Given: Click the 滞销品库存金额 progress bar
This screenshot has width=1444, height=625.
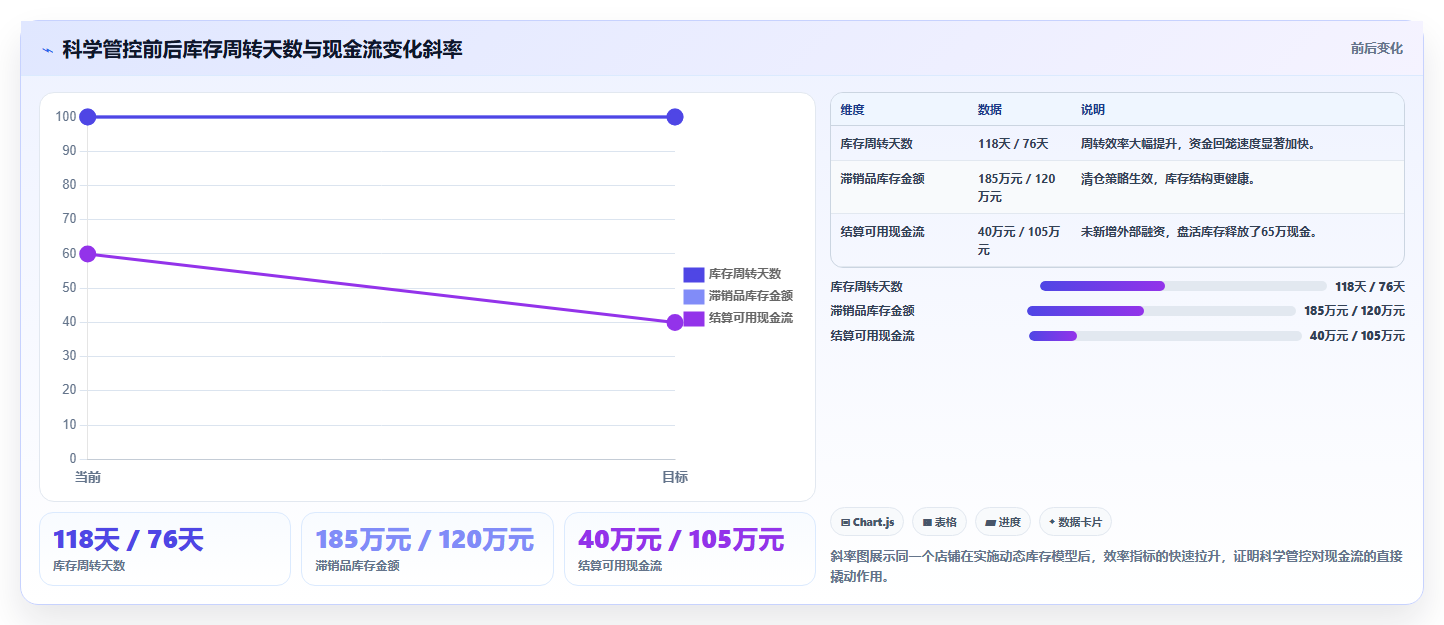Looking at the screenshot, I should (x=1161, y=311).
